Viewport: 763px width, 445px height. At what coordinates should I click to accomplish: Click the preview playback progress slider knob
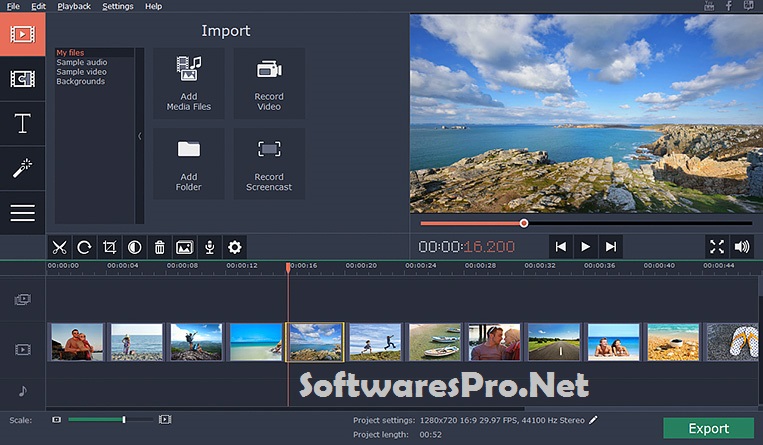[524, 223]
